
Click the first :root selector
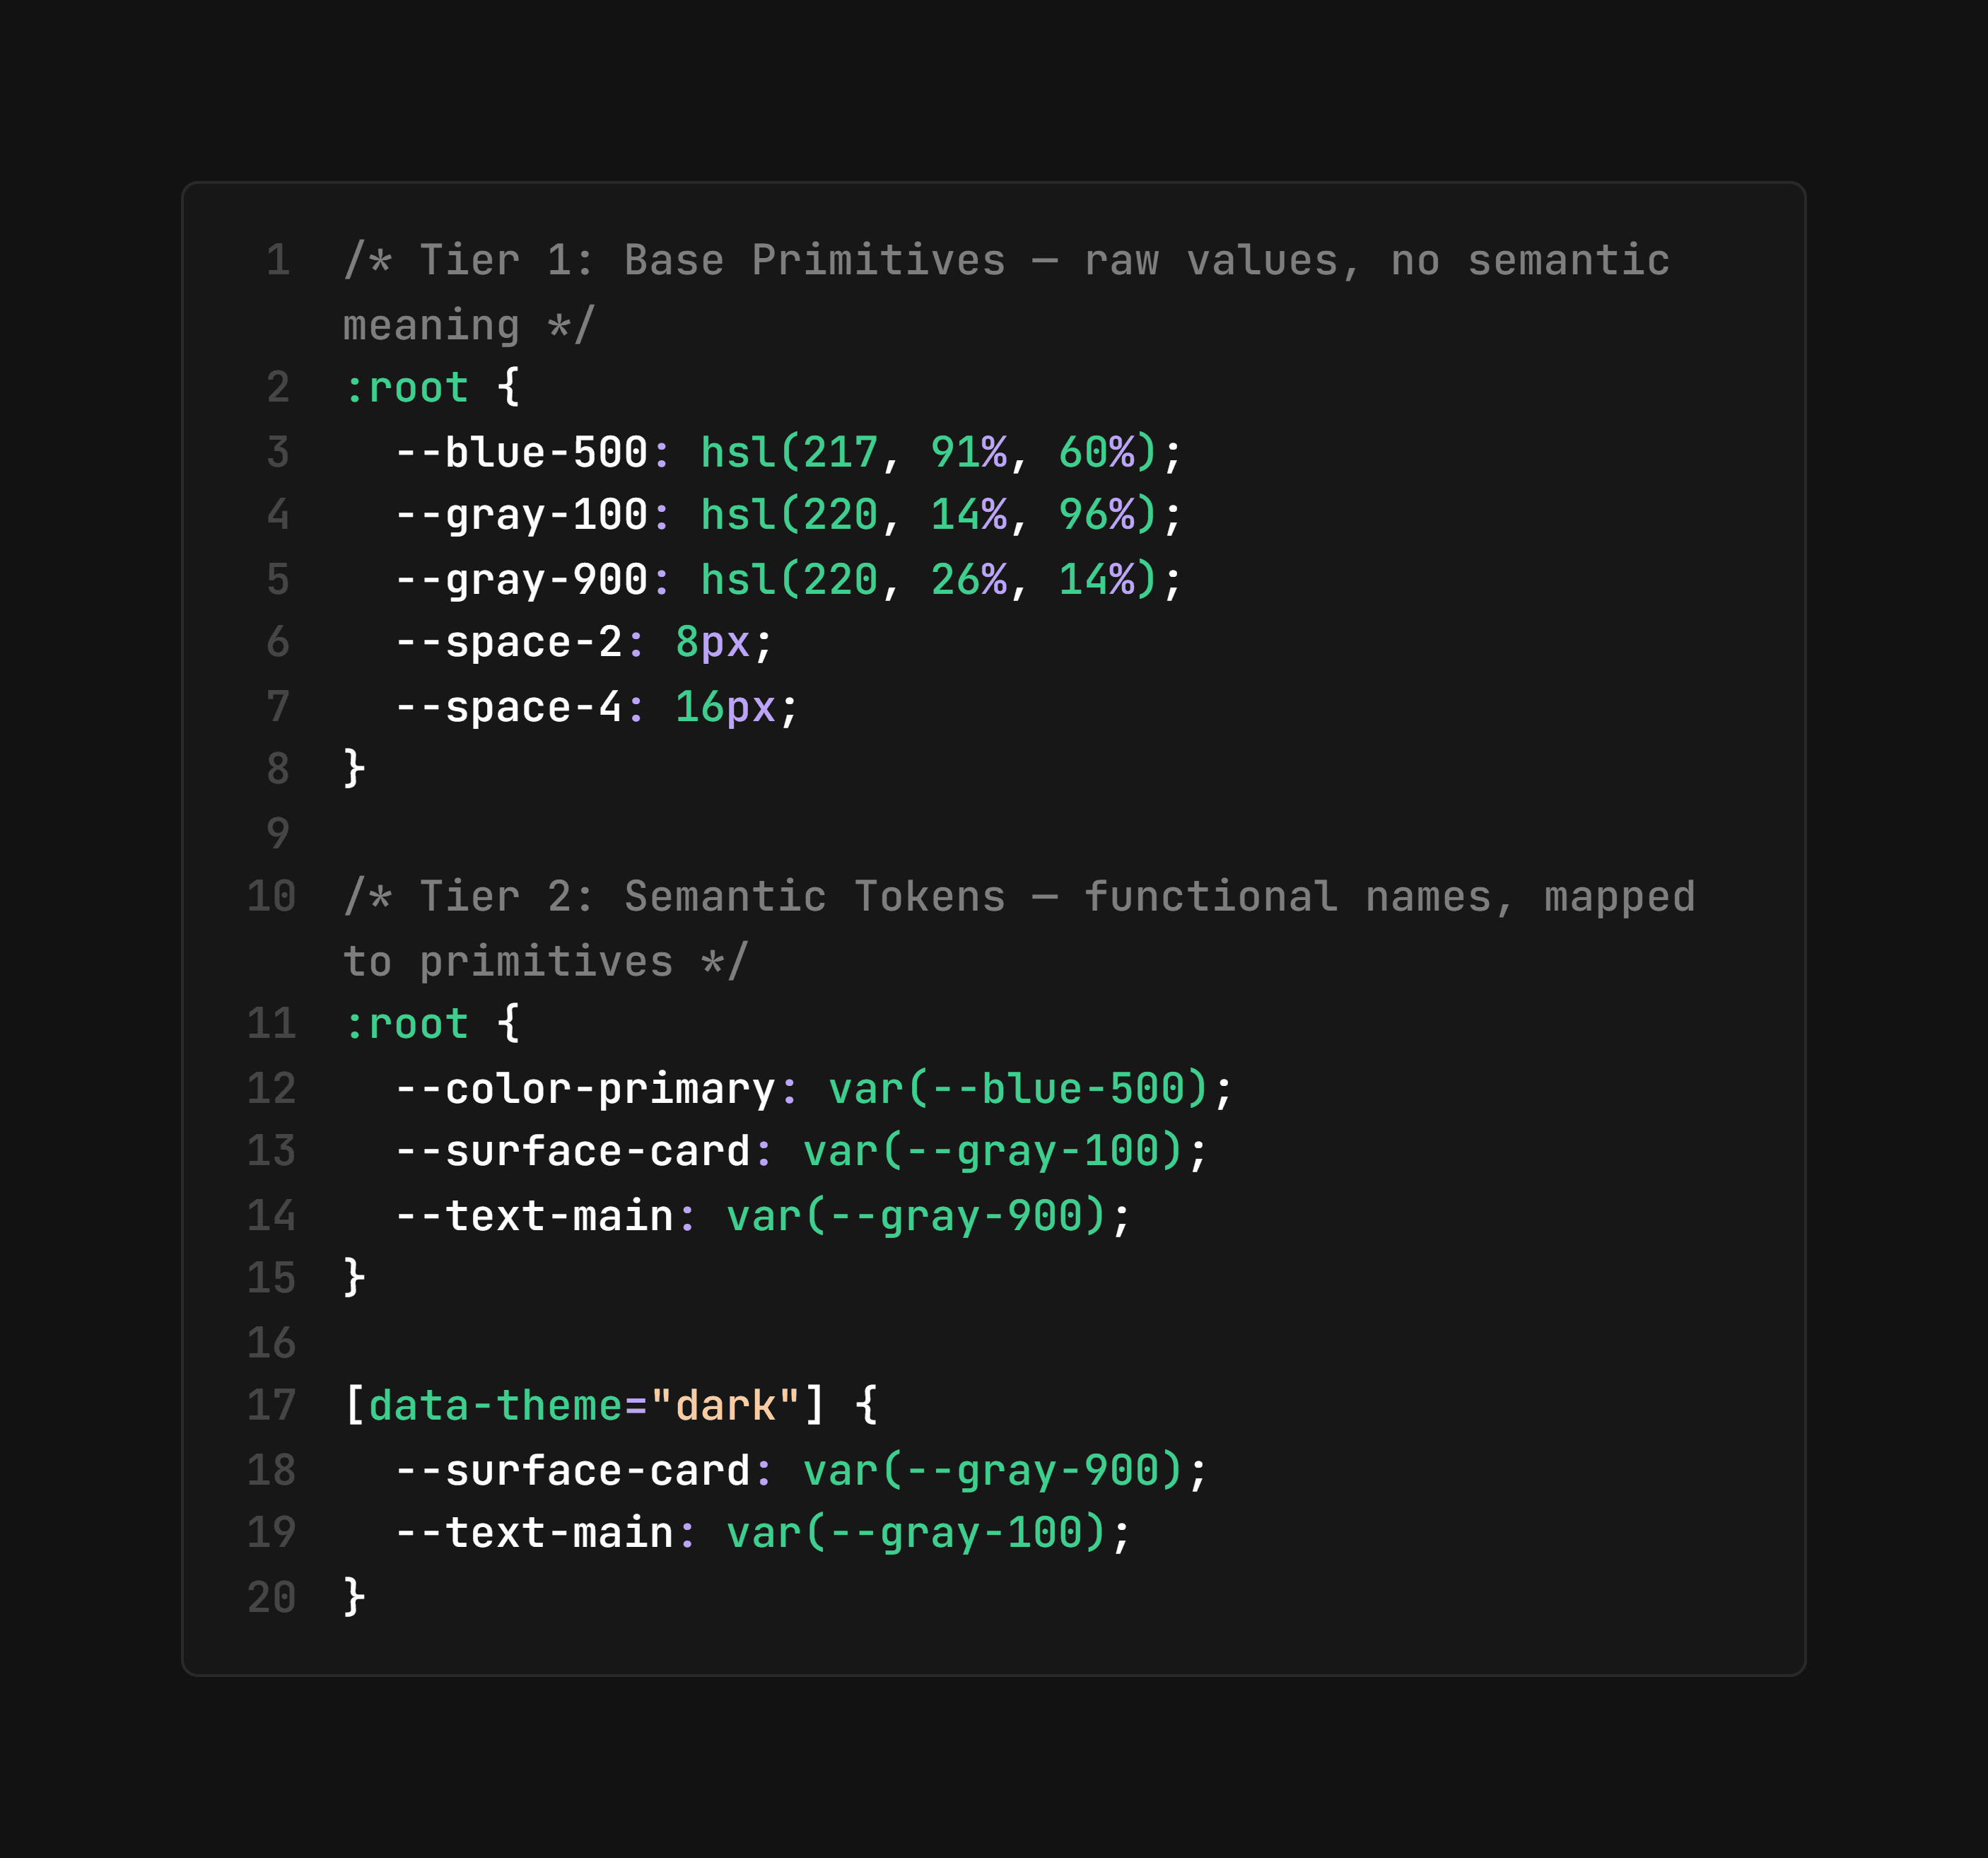pos(405,388)
